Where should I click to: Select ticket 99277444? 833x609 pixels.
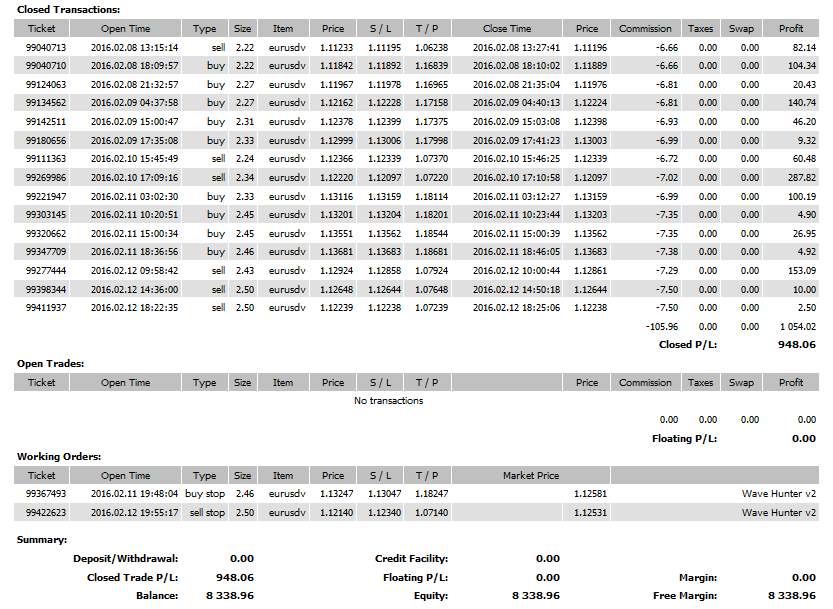click(46, 270)
